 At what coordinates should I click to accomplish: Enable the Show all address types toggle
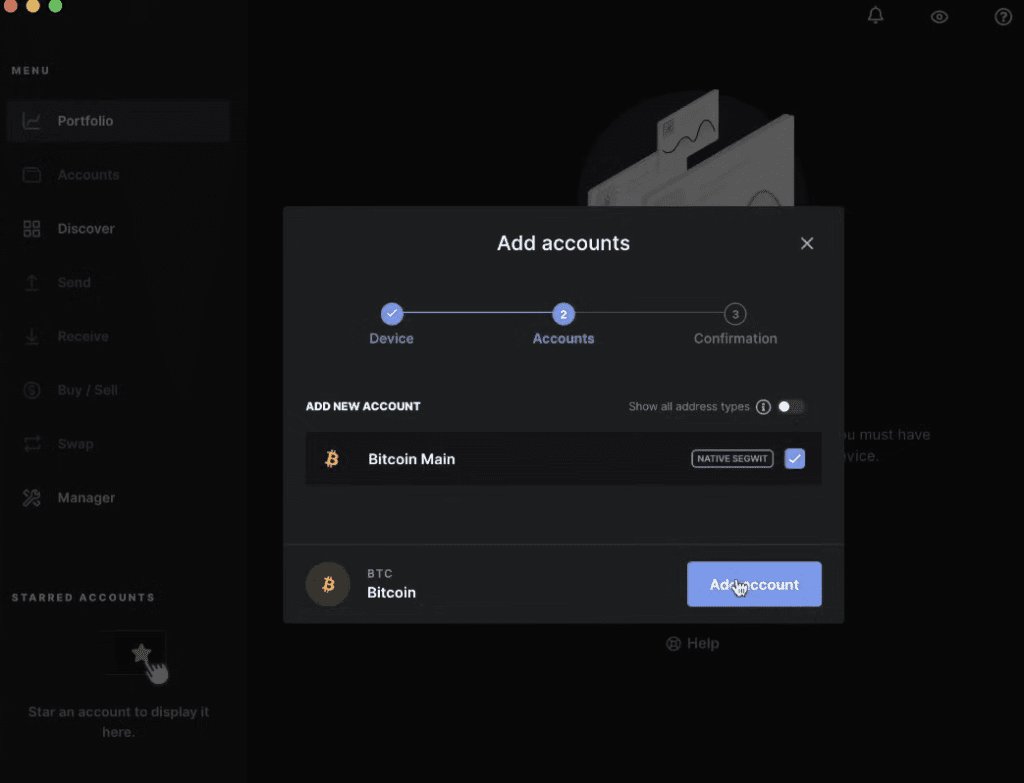click(x=790, y=407)
